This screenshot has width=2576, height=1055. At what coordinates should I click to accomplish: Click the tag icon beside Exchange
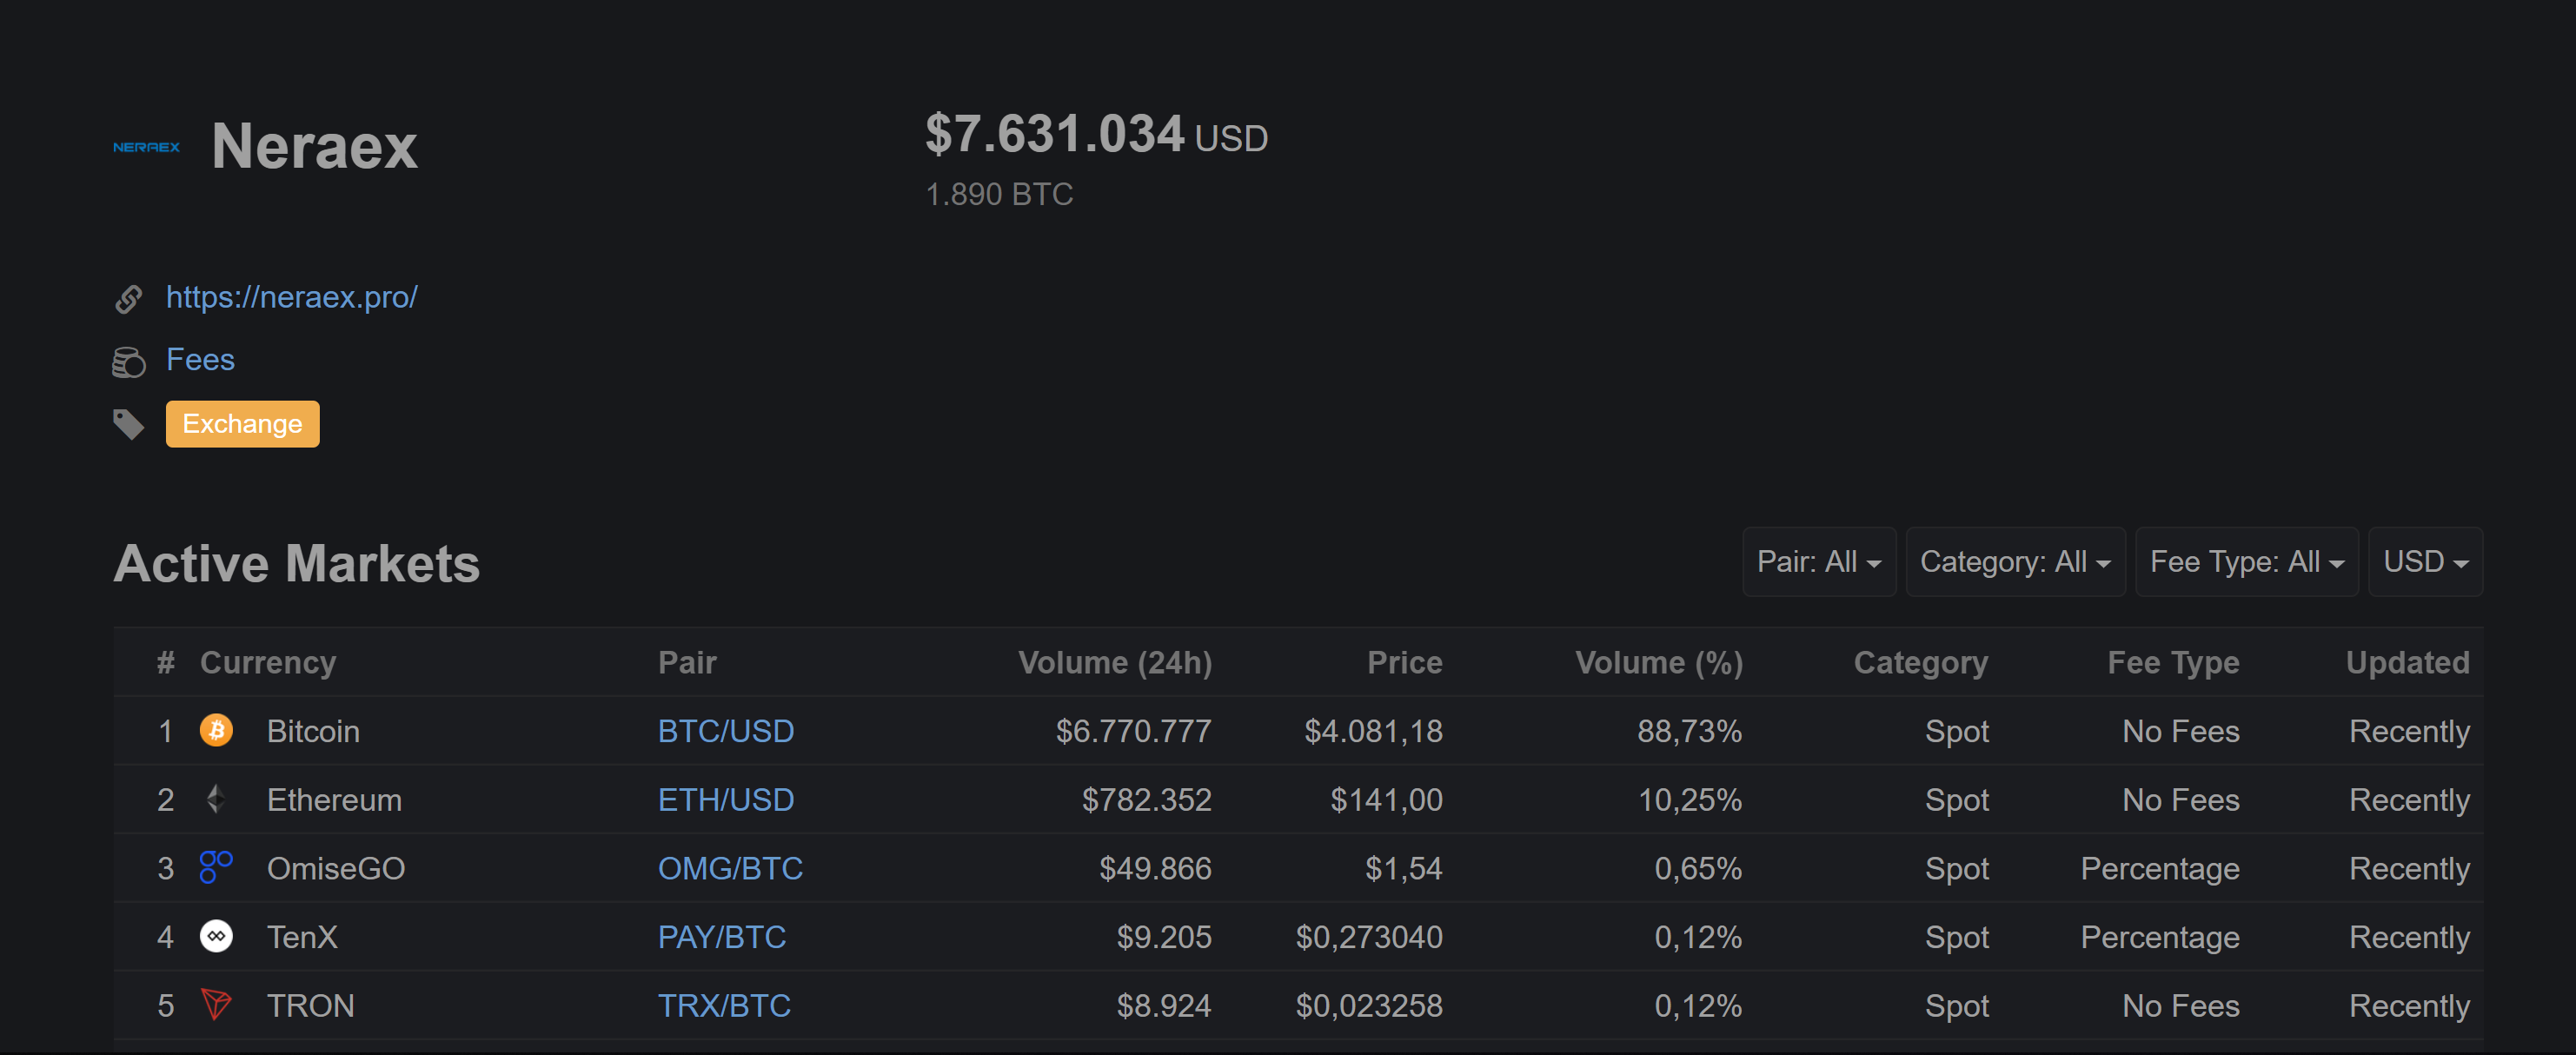(128, 425)
